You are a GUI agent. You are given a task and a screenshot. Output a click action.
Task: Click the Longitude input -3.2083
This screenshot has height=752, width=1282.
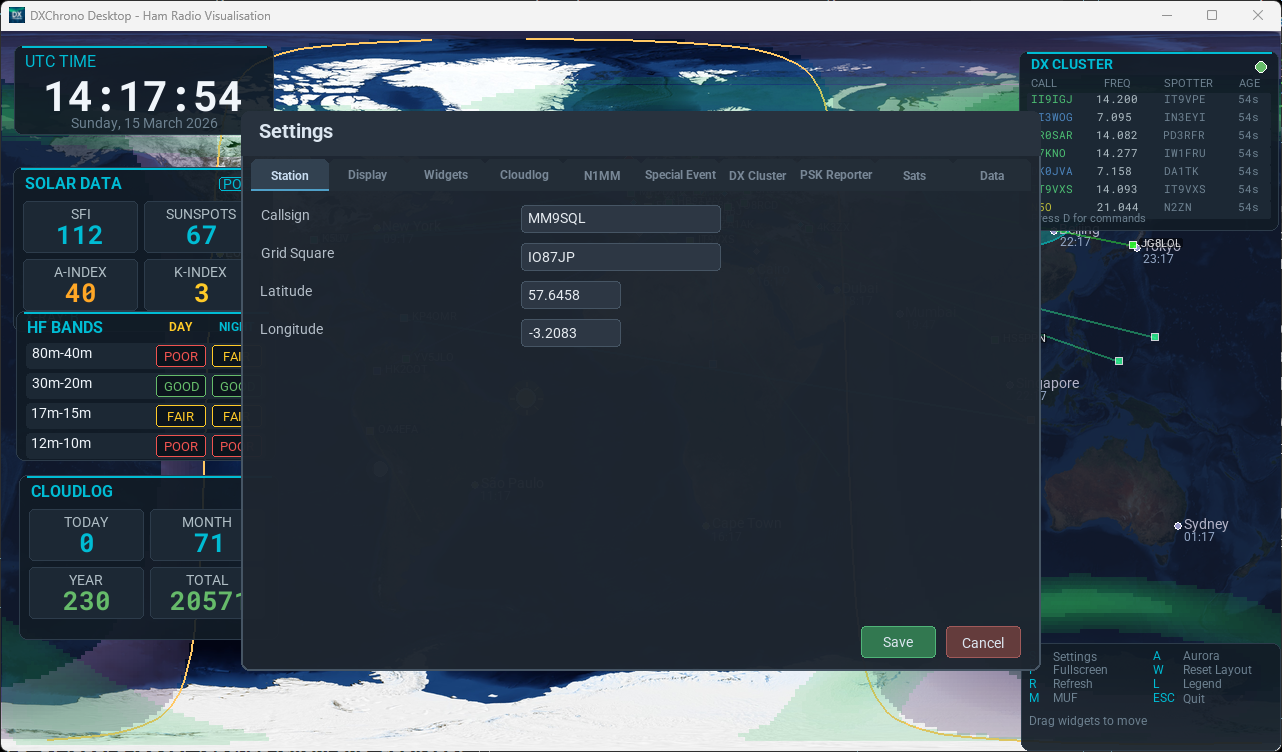(571, 333)
